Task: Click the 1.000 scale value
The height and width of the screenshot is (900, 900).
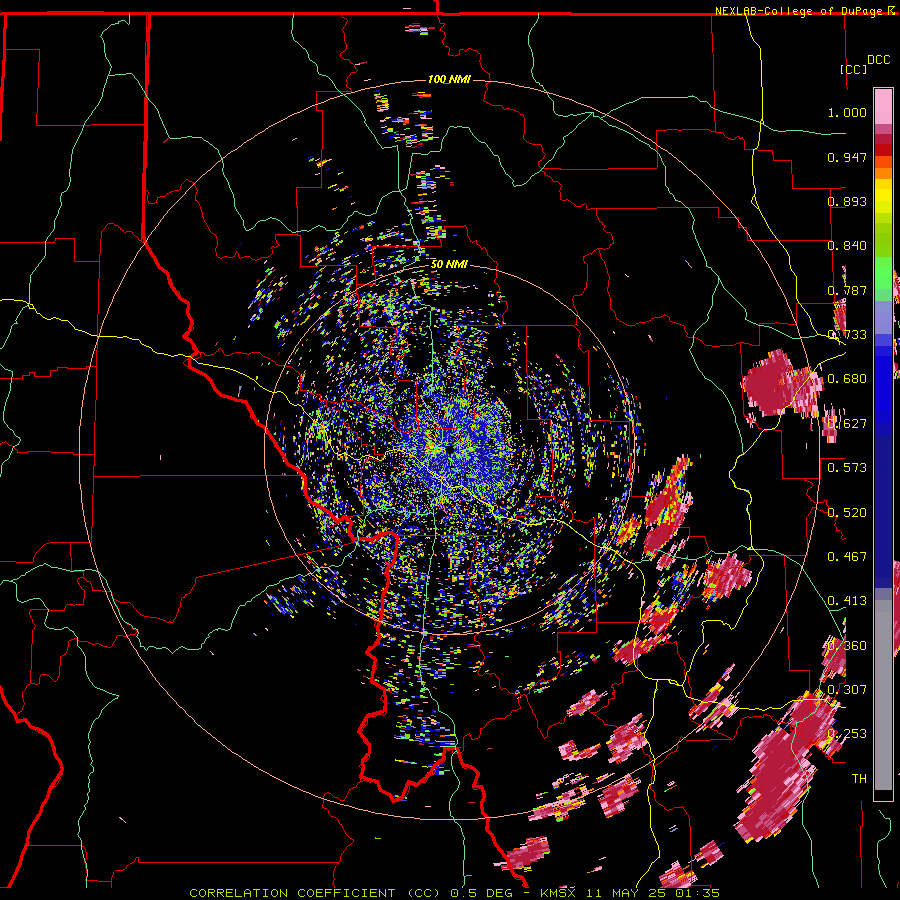Action: point(847,112)
